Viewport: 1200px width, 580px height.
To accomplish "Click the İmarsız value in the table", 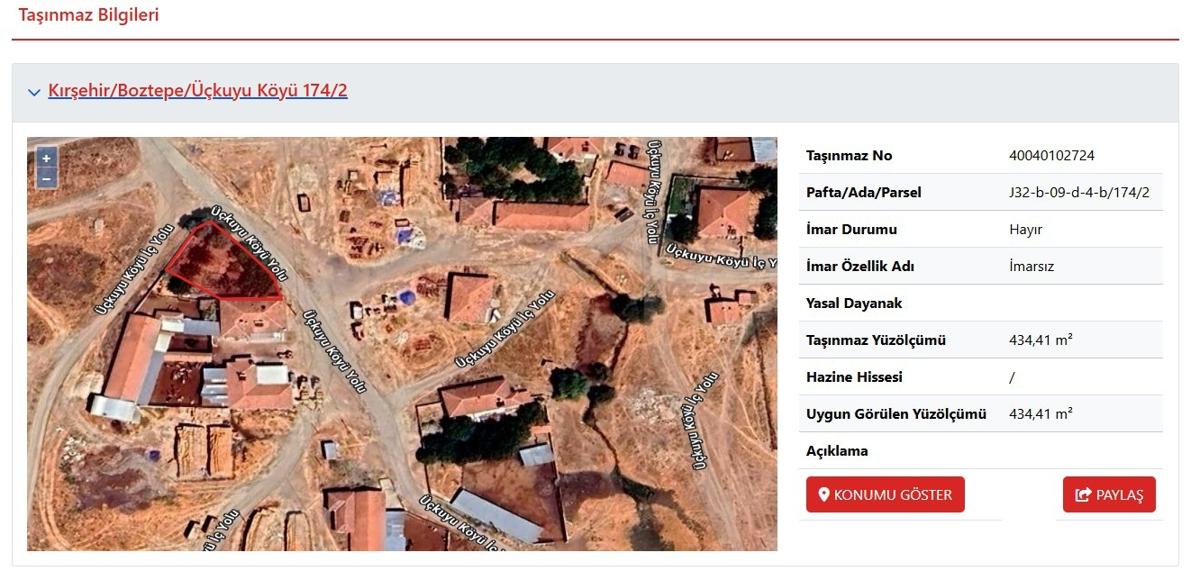I will (x=1032, y=267).
